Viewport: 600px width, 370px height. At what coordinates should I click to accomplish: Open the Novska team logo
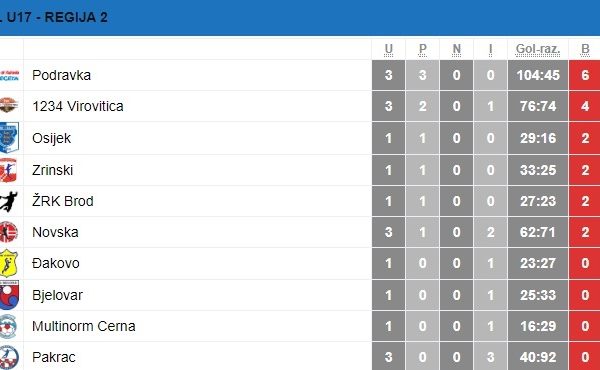click(x=9, y=232)
